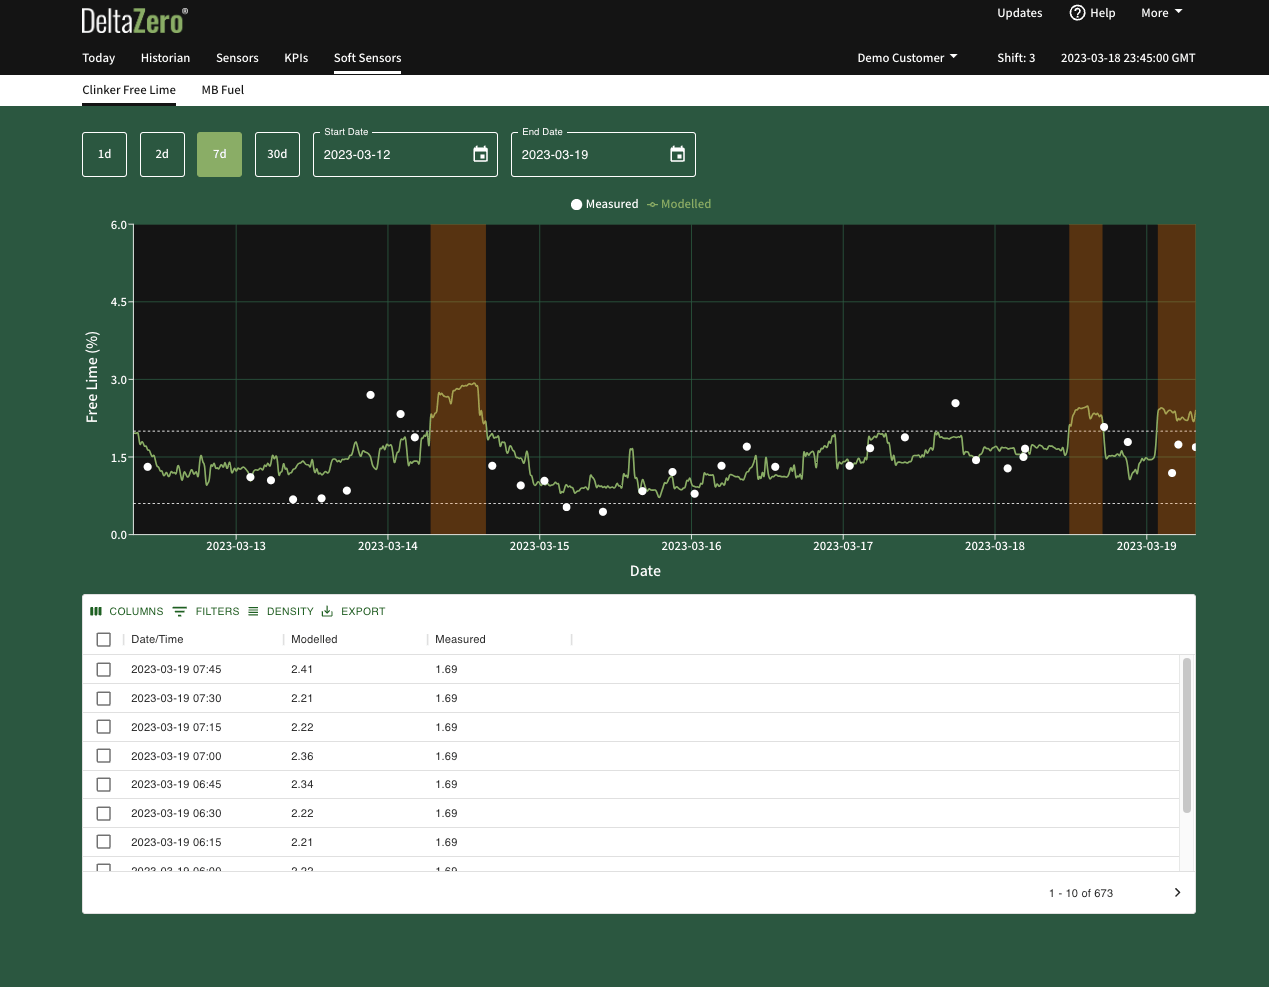Select the row 2023-03-19 07:45 checkbox
Screen dimensions: 1269x987
coord(104,669)
